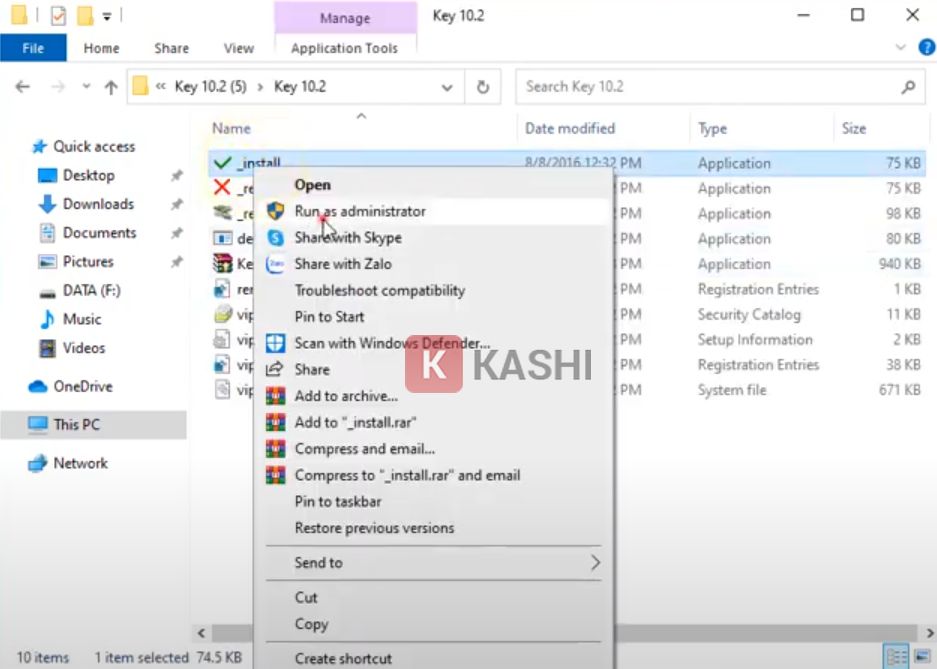
Task: Open the File menu tab
Action: [x=33, y=48]
